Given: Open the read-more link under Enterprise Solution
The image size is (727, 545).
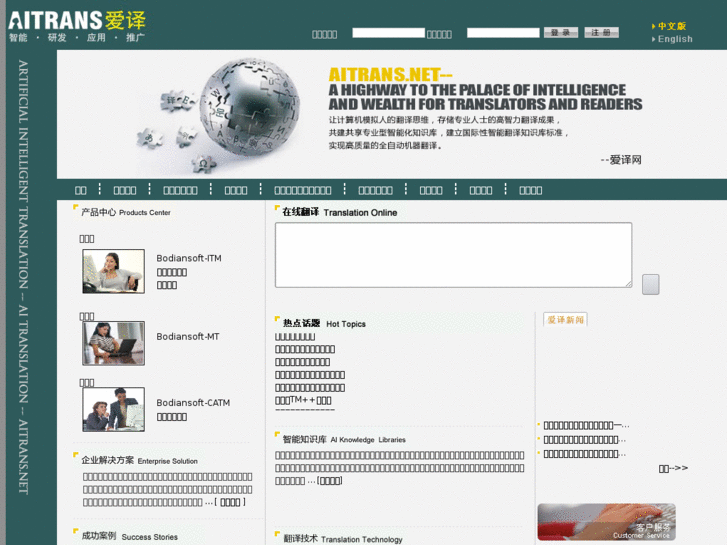Looking at the screenshot, I should click(x=230, y=502).
